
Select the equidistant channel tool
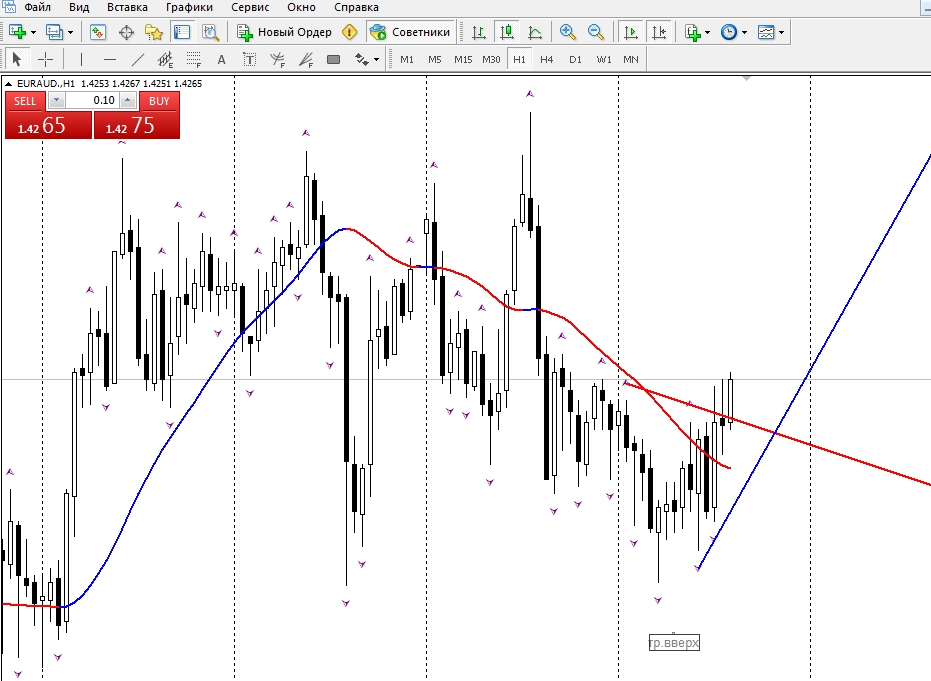(x=165, y=59)
